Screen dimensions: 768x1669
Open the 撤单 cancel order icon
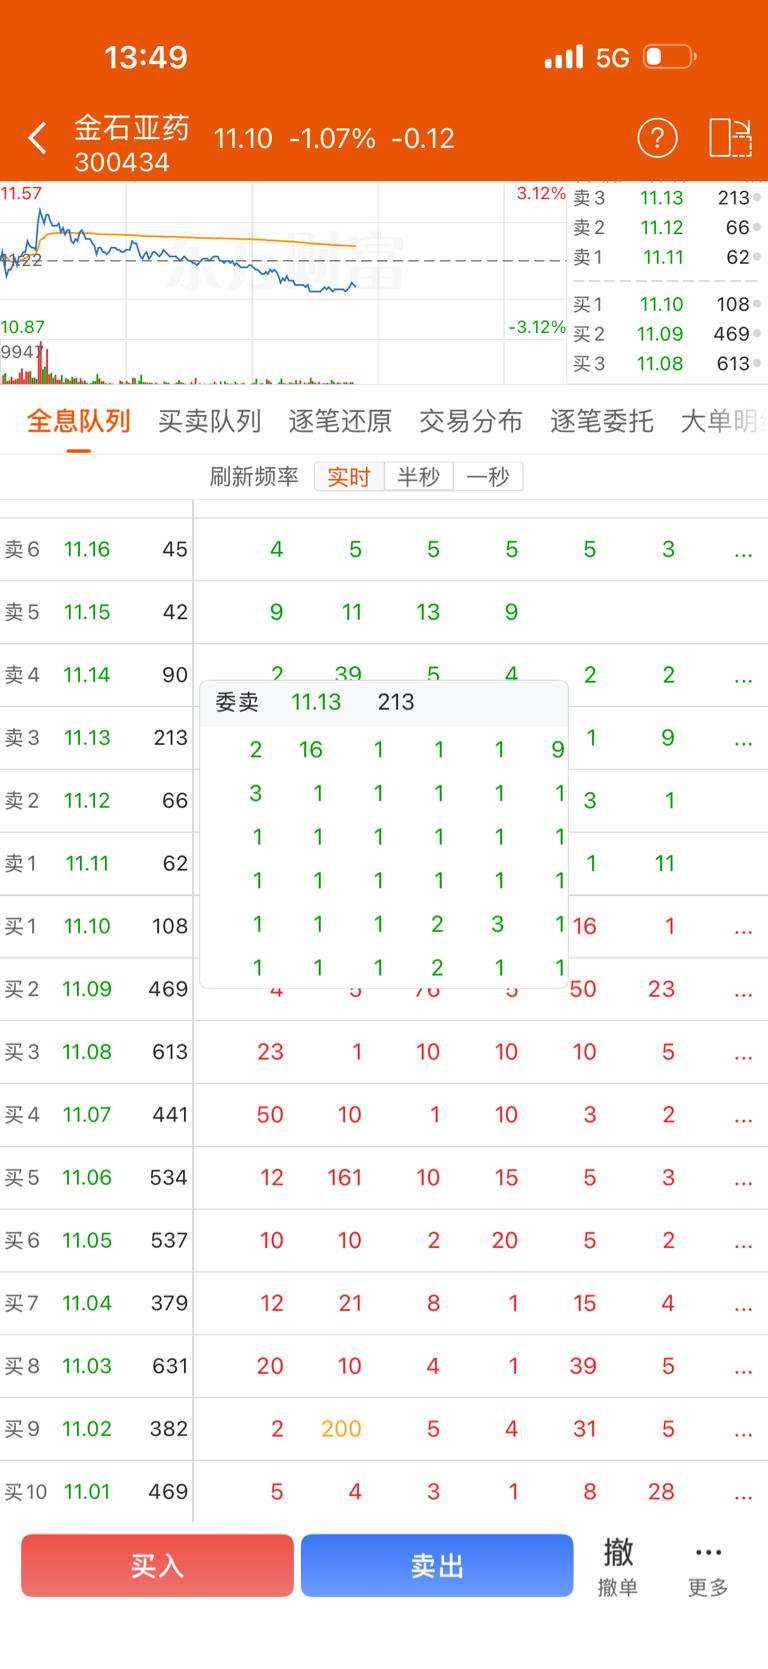point(618,1566)
